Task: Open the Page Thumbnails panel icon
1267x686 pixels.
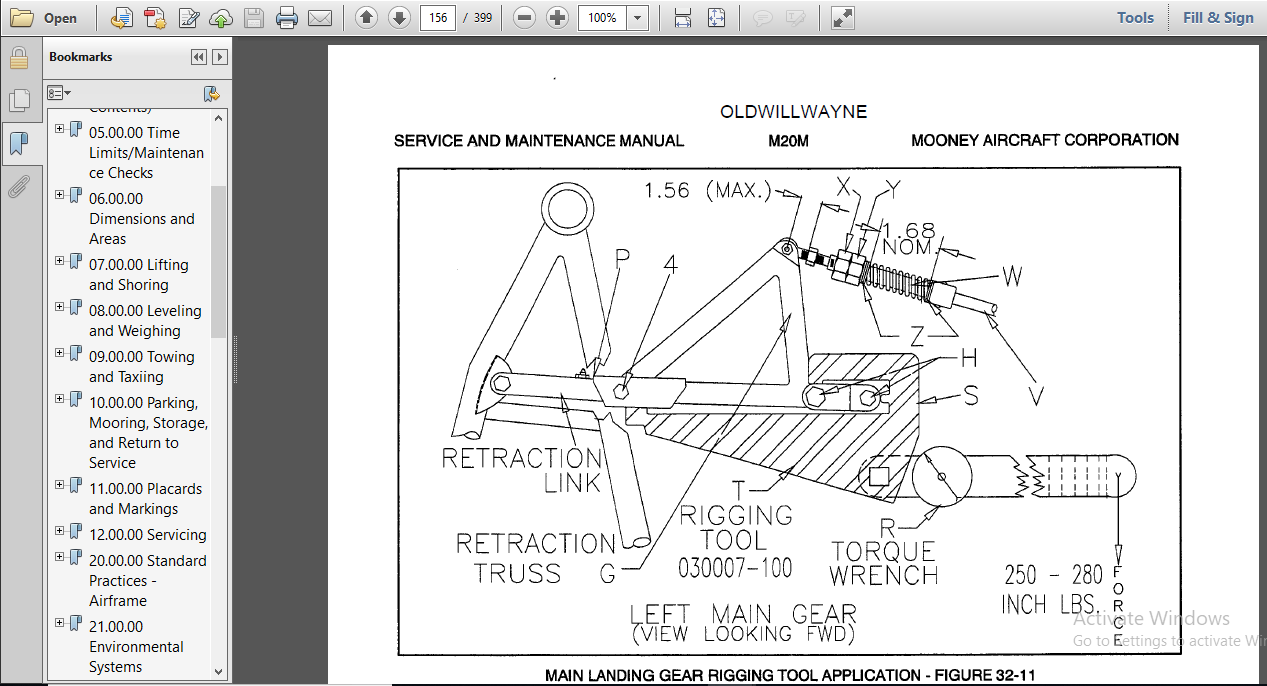Action: pyautogui.click(x=19, y=100)
